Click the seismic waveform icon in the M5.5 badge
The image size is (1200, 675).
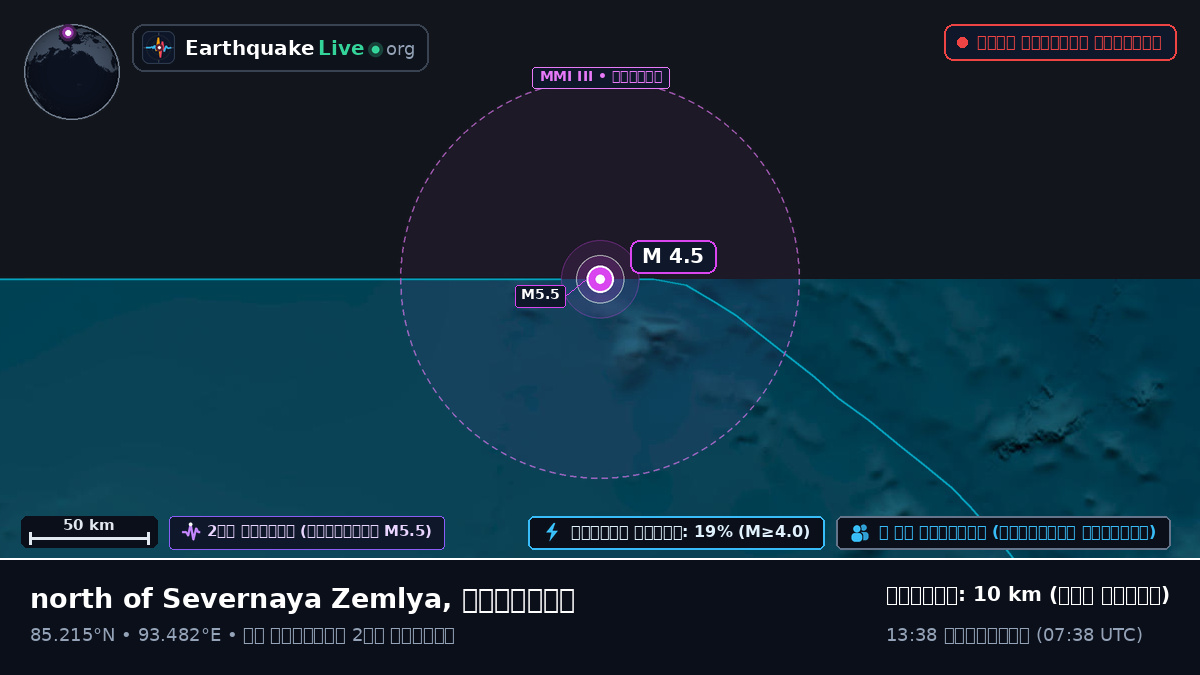[191, 533]
